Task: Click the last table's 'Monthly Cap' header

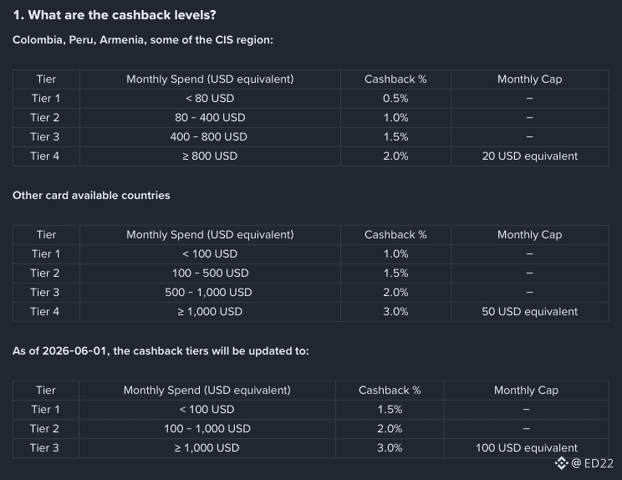Action: (x=526, y=390)
